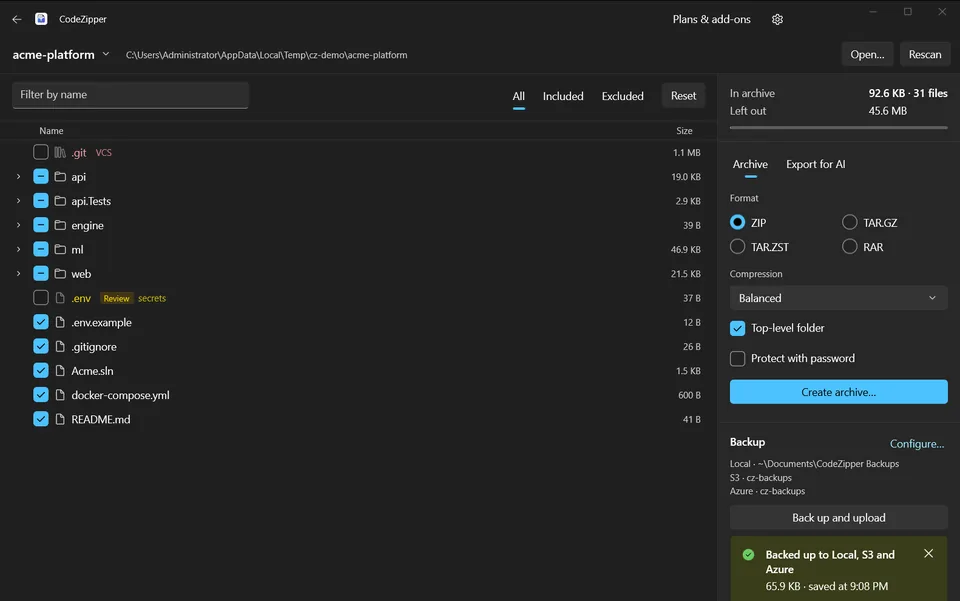Disable the Top-level folder option

click(x=737, y=328)
